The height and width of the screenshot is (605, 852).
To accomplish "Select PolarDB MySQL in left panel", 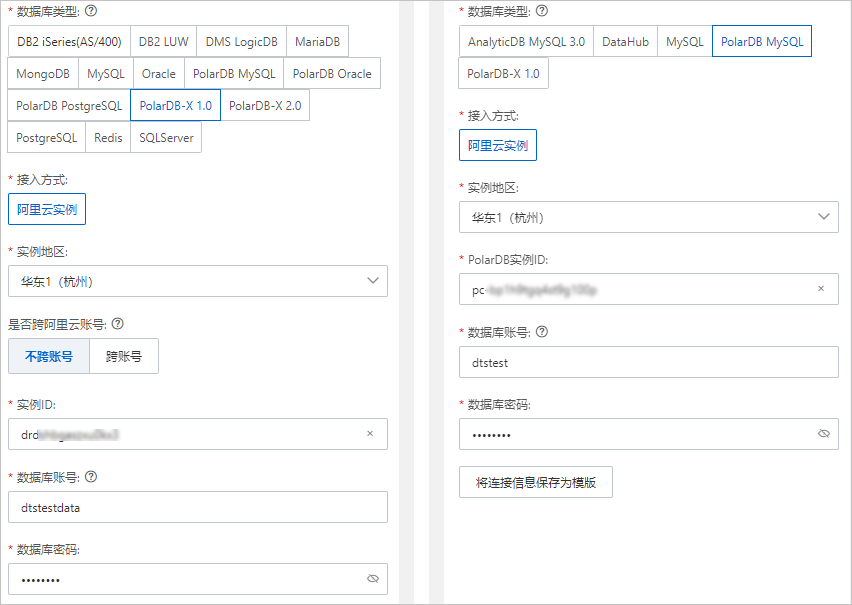I will (234, 73).
